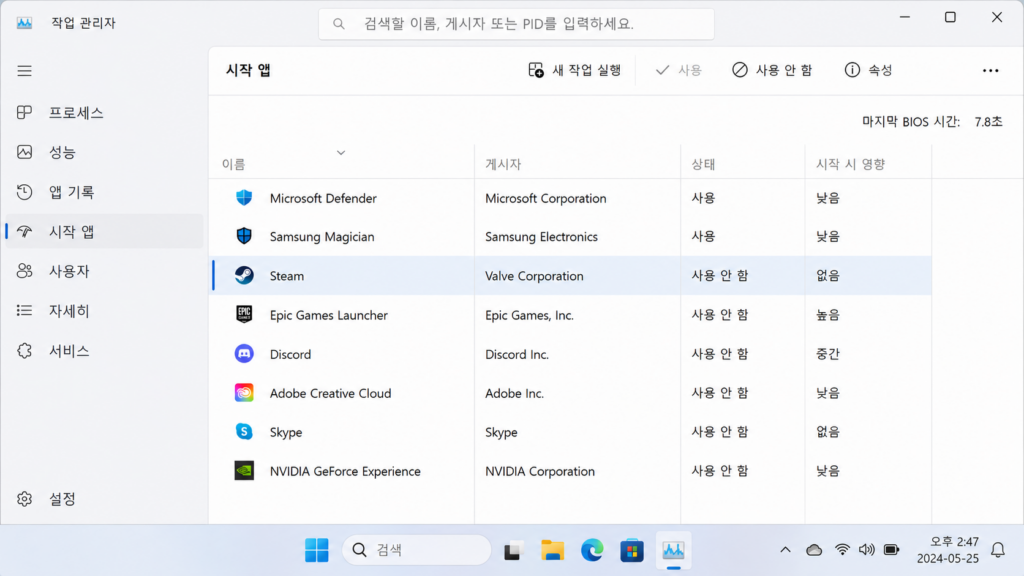
Task: Click the 사용 enable button
Action: [679, 70]
